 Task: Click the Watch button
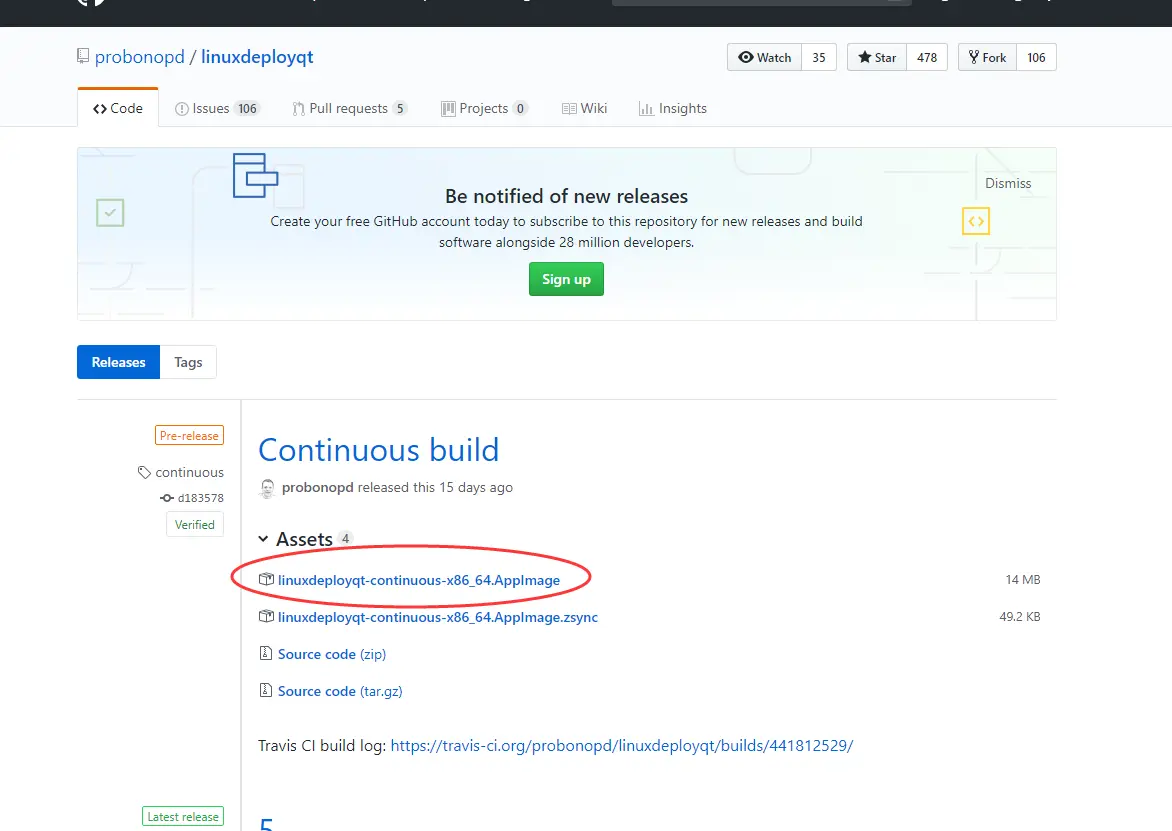764,58
